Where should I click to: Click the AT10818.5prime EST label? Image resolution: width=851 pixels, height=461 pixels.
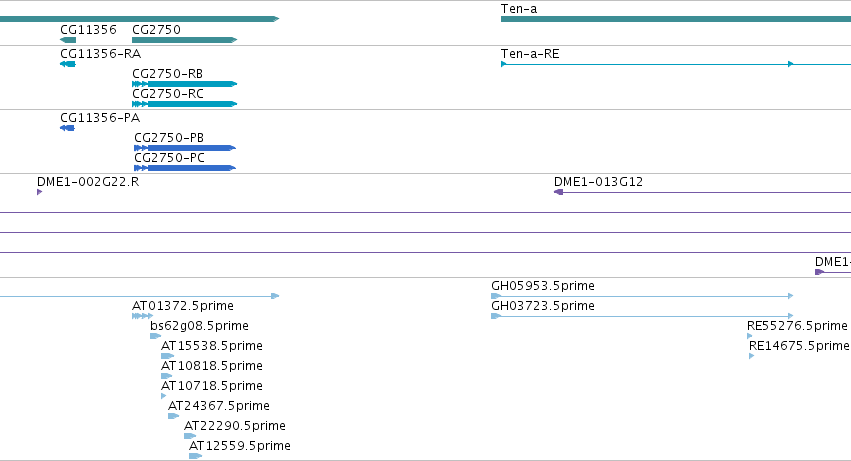coord(212,366)
